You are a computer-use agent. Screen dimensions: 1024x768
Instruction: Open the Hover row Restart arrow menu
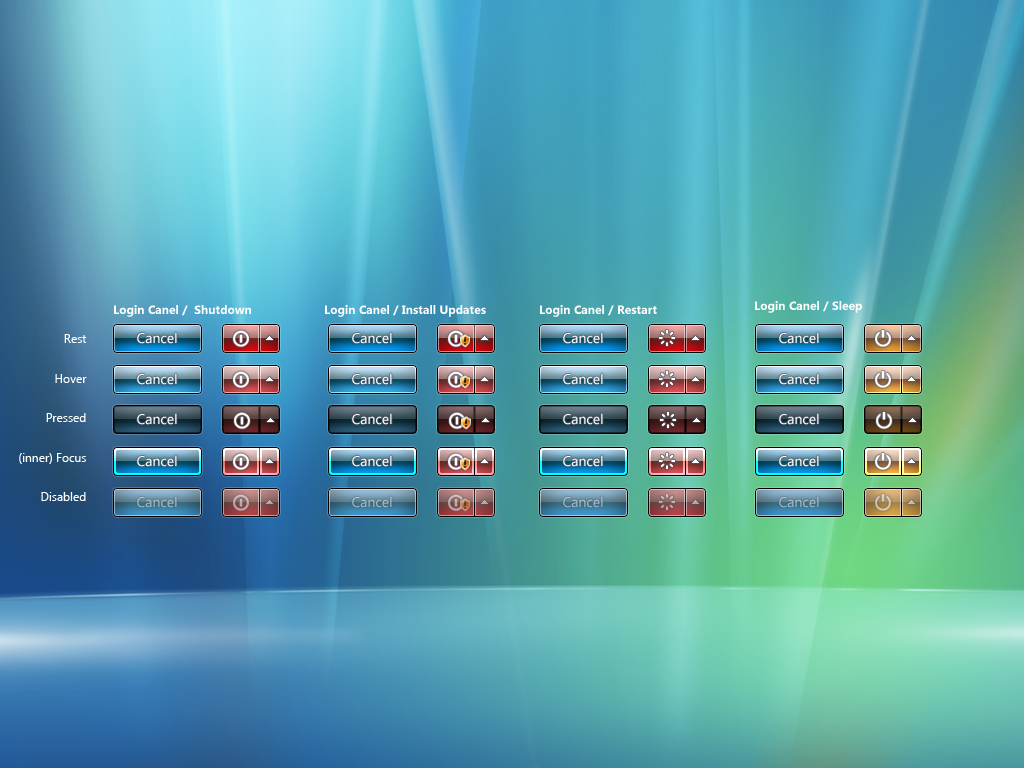[696, 379]
